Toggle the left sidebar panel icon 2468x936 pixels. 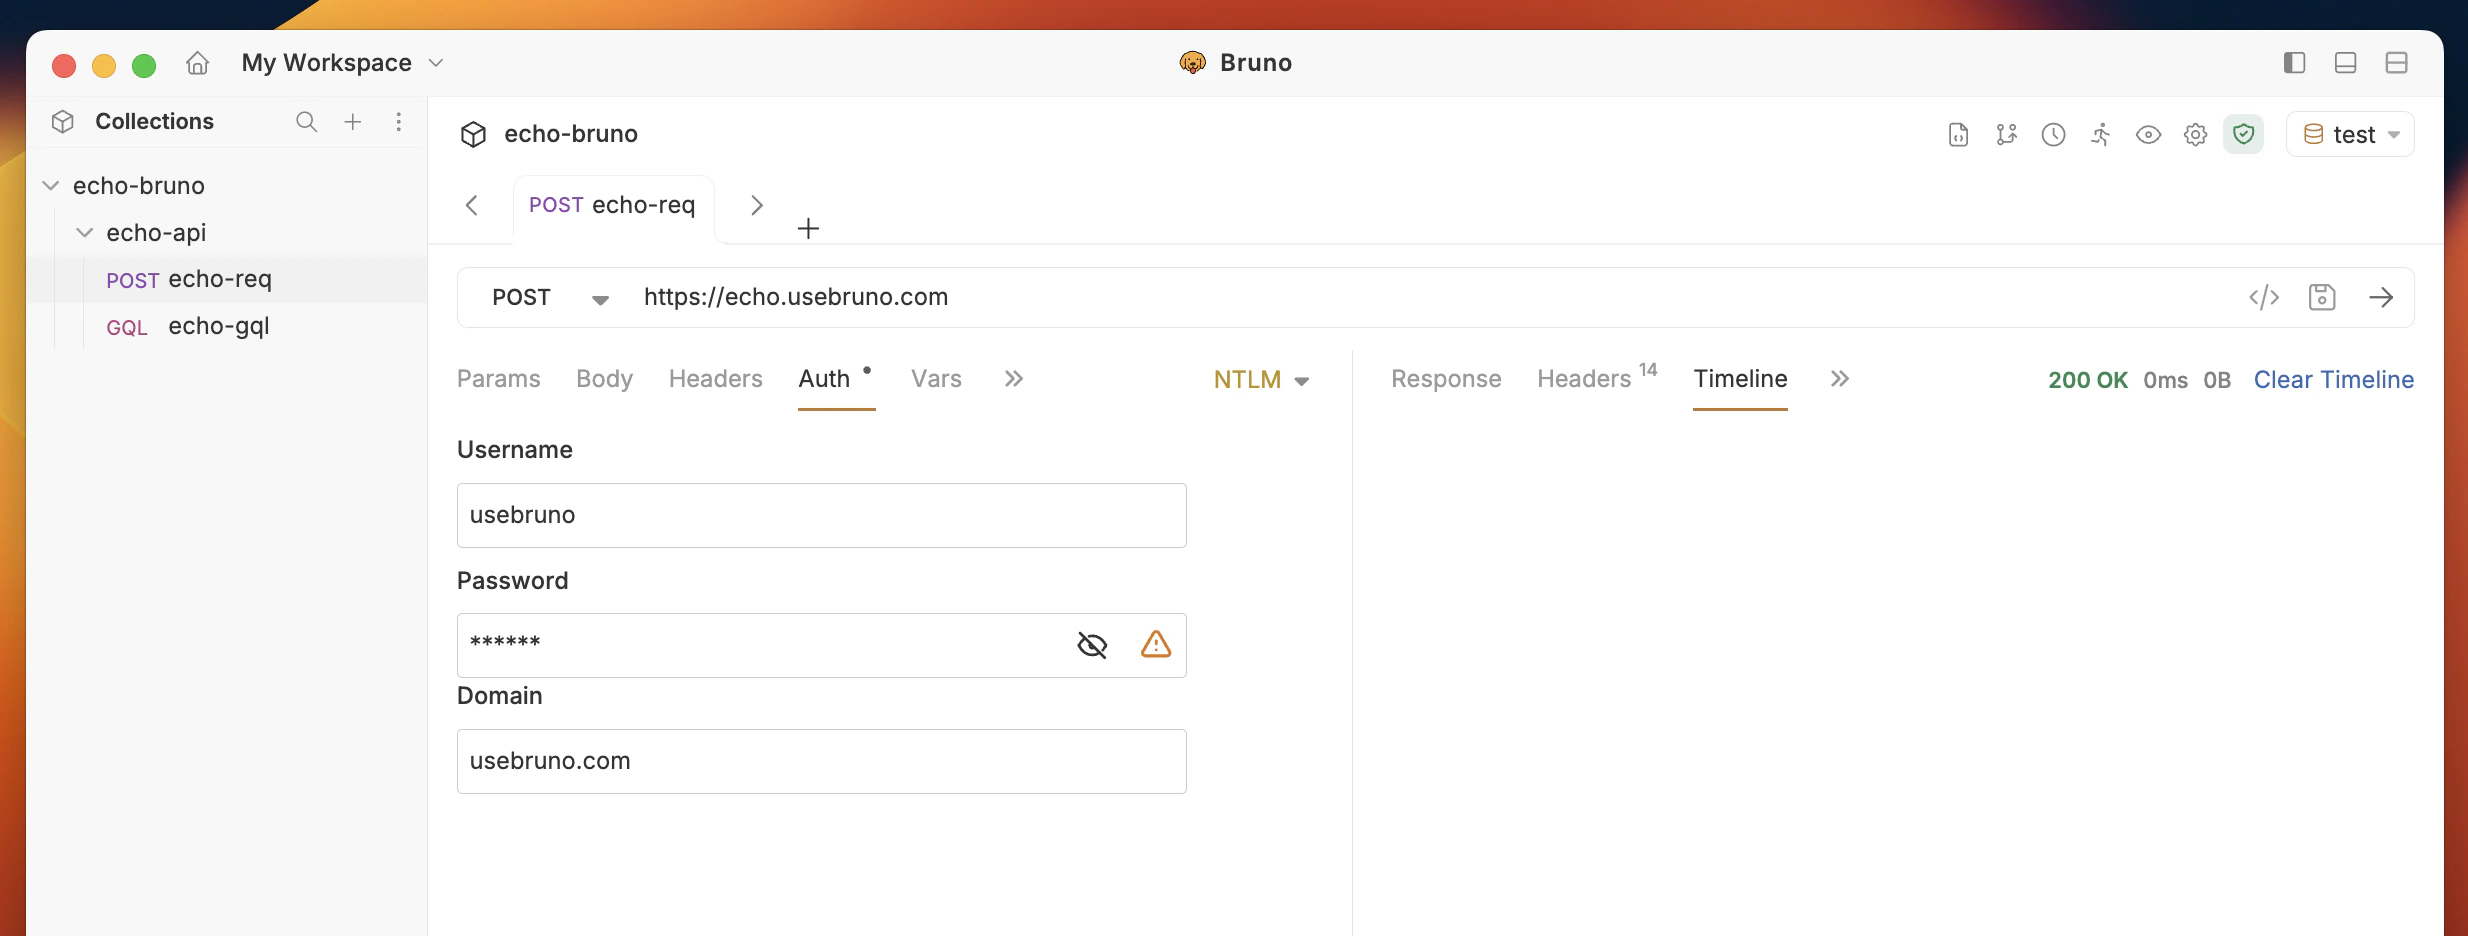[2295, 62]
